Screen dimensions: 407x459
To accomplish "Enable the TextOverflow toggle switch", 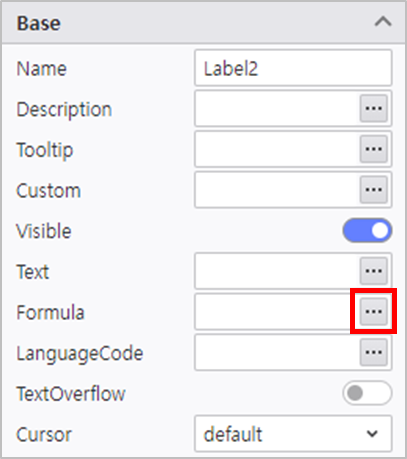I will [367, 393].
